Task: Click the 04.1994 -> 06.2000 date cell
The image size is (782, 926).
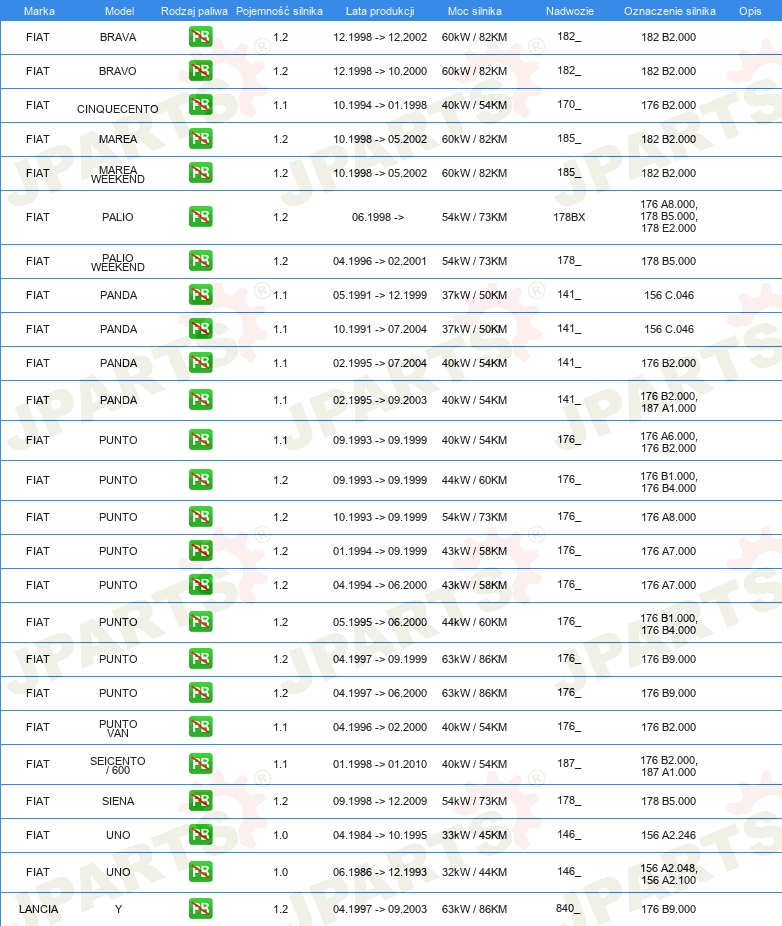Action: pos(380,585)
